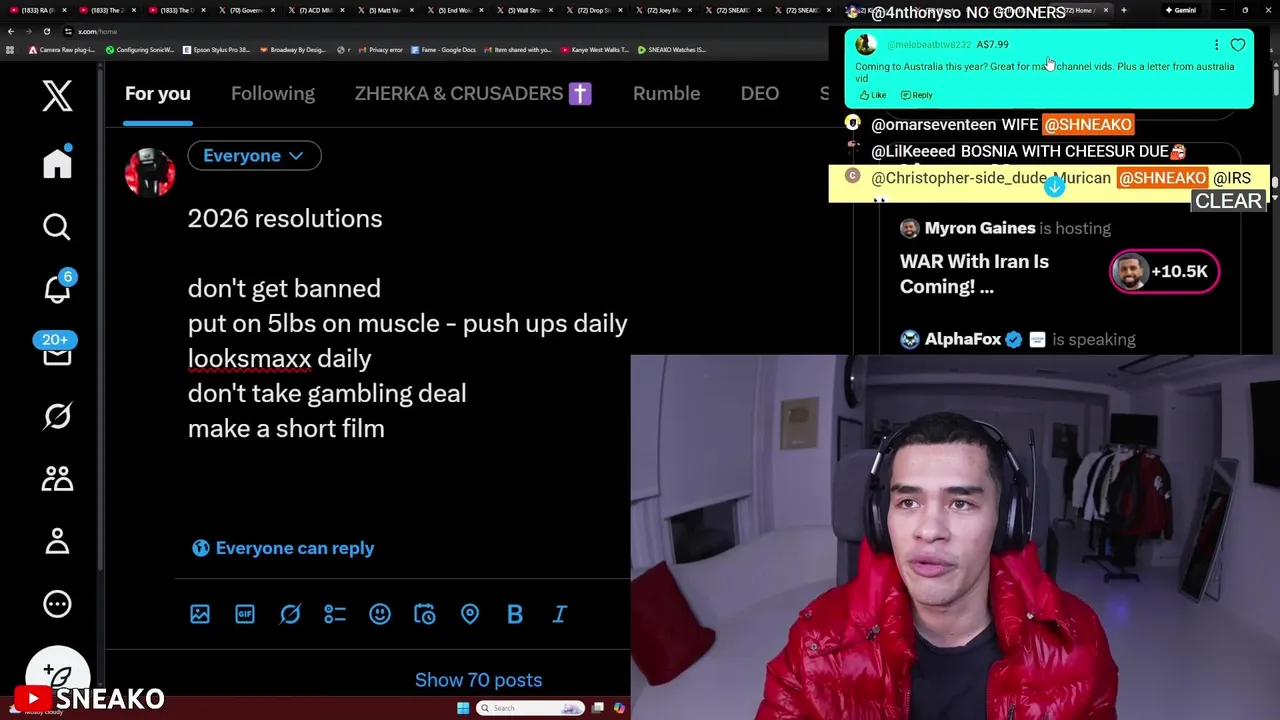Open the Everyone audience dropdown
The width and height of the screenshot is (1280, 720).
[254, 156]
